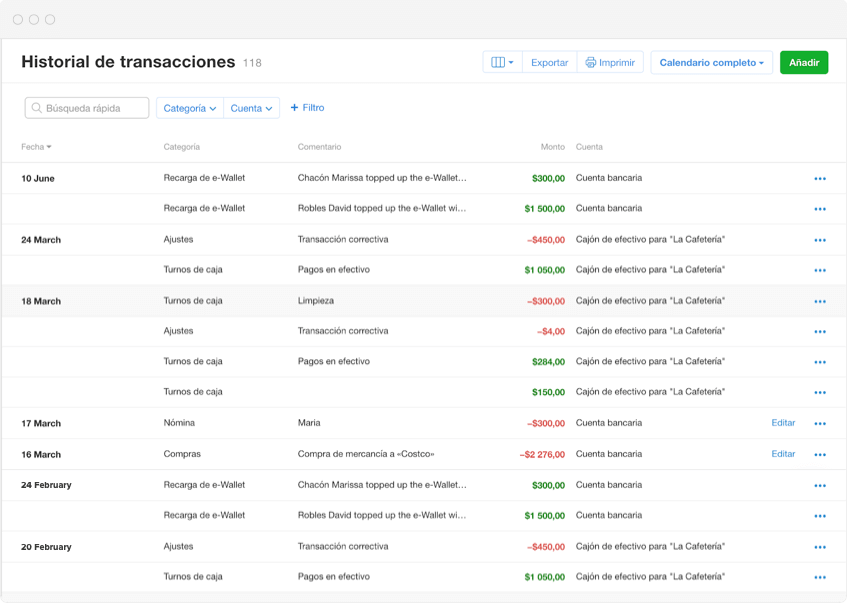
Task: Select the 17 March date cell
Action: pyautogui.click(x=41, y=423)
